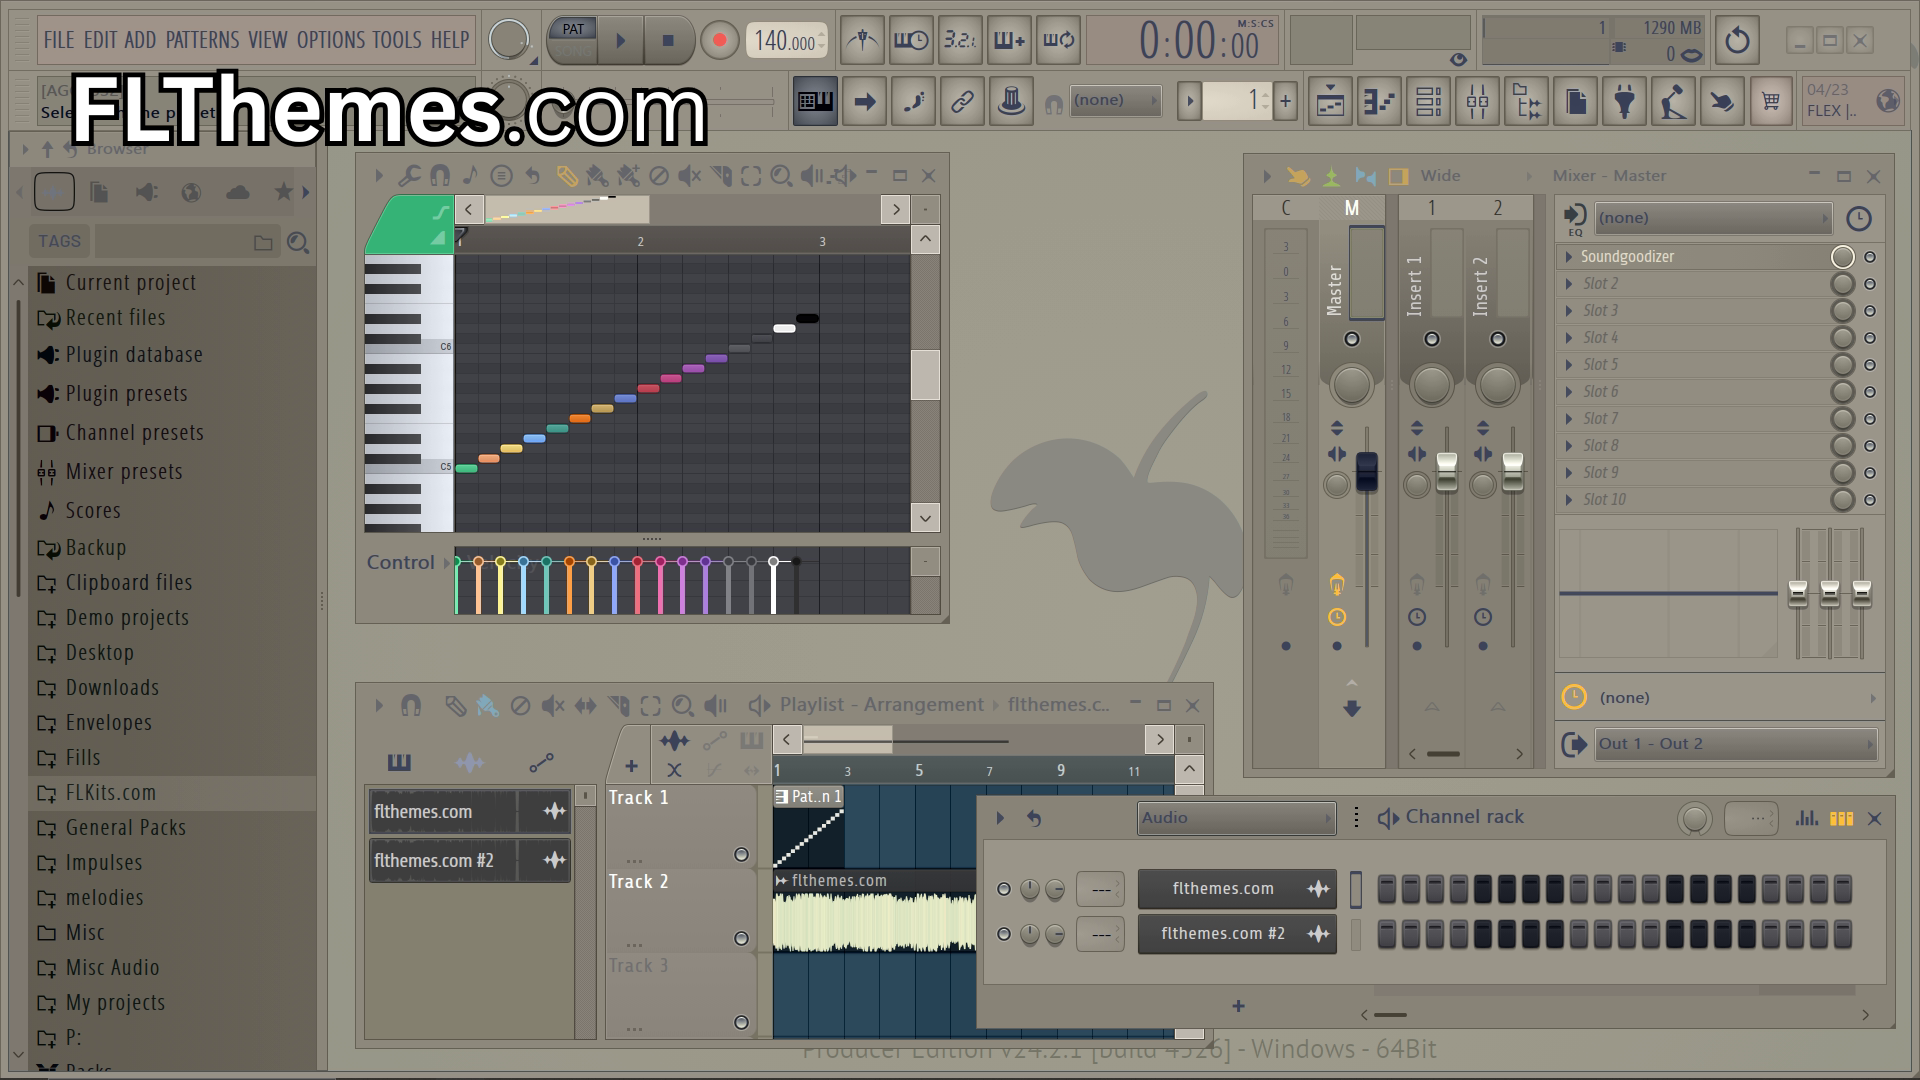Click the link/multilink controllers icon
Image resolution: width=1920 pixels, height=1080 pixels.
[962, 101]
